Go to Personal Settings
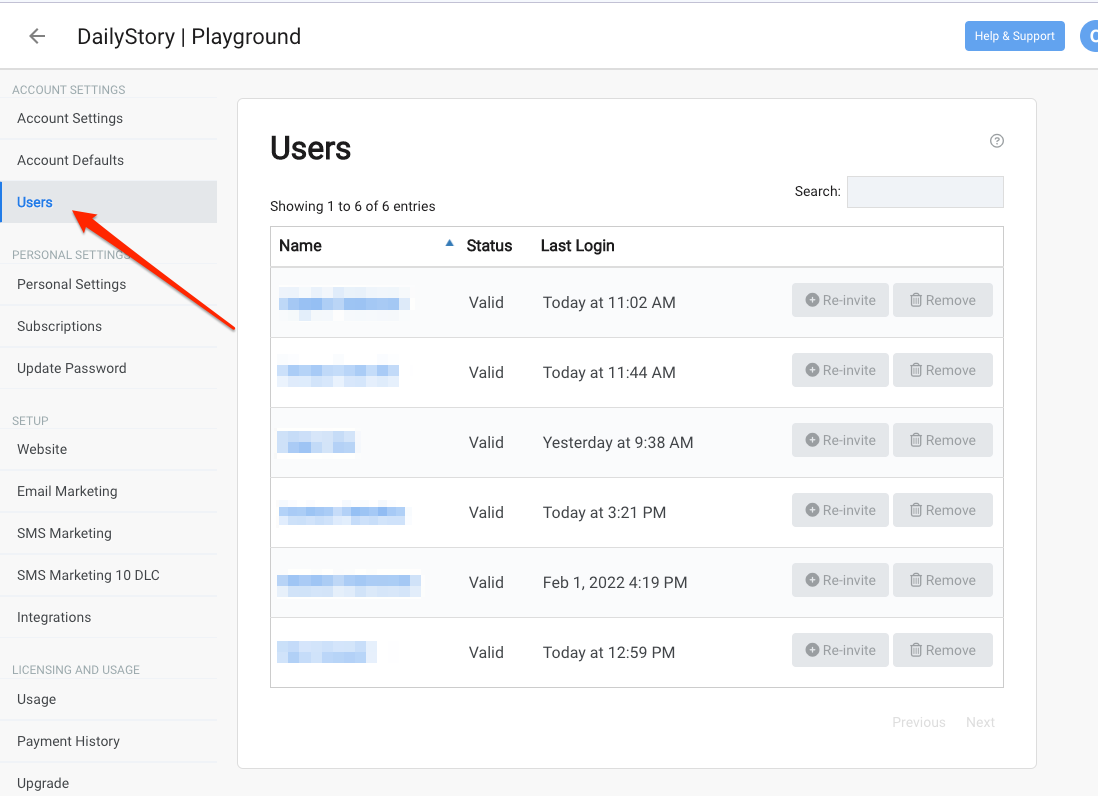Screen dimensions: 1098x796 point(109,284)
